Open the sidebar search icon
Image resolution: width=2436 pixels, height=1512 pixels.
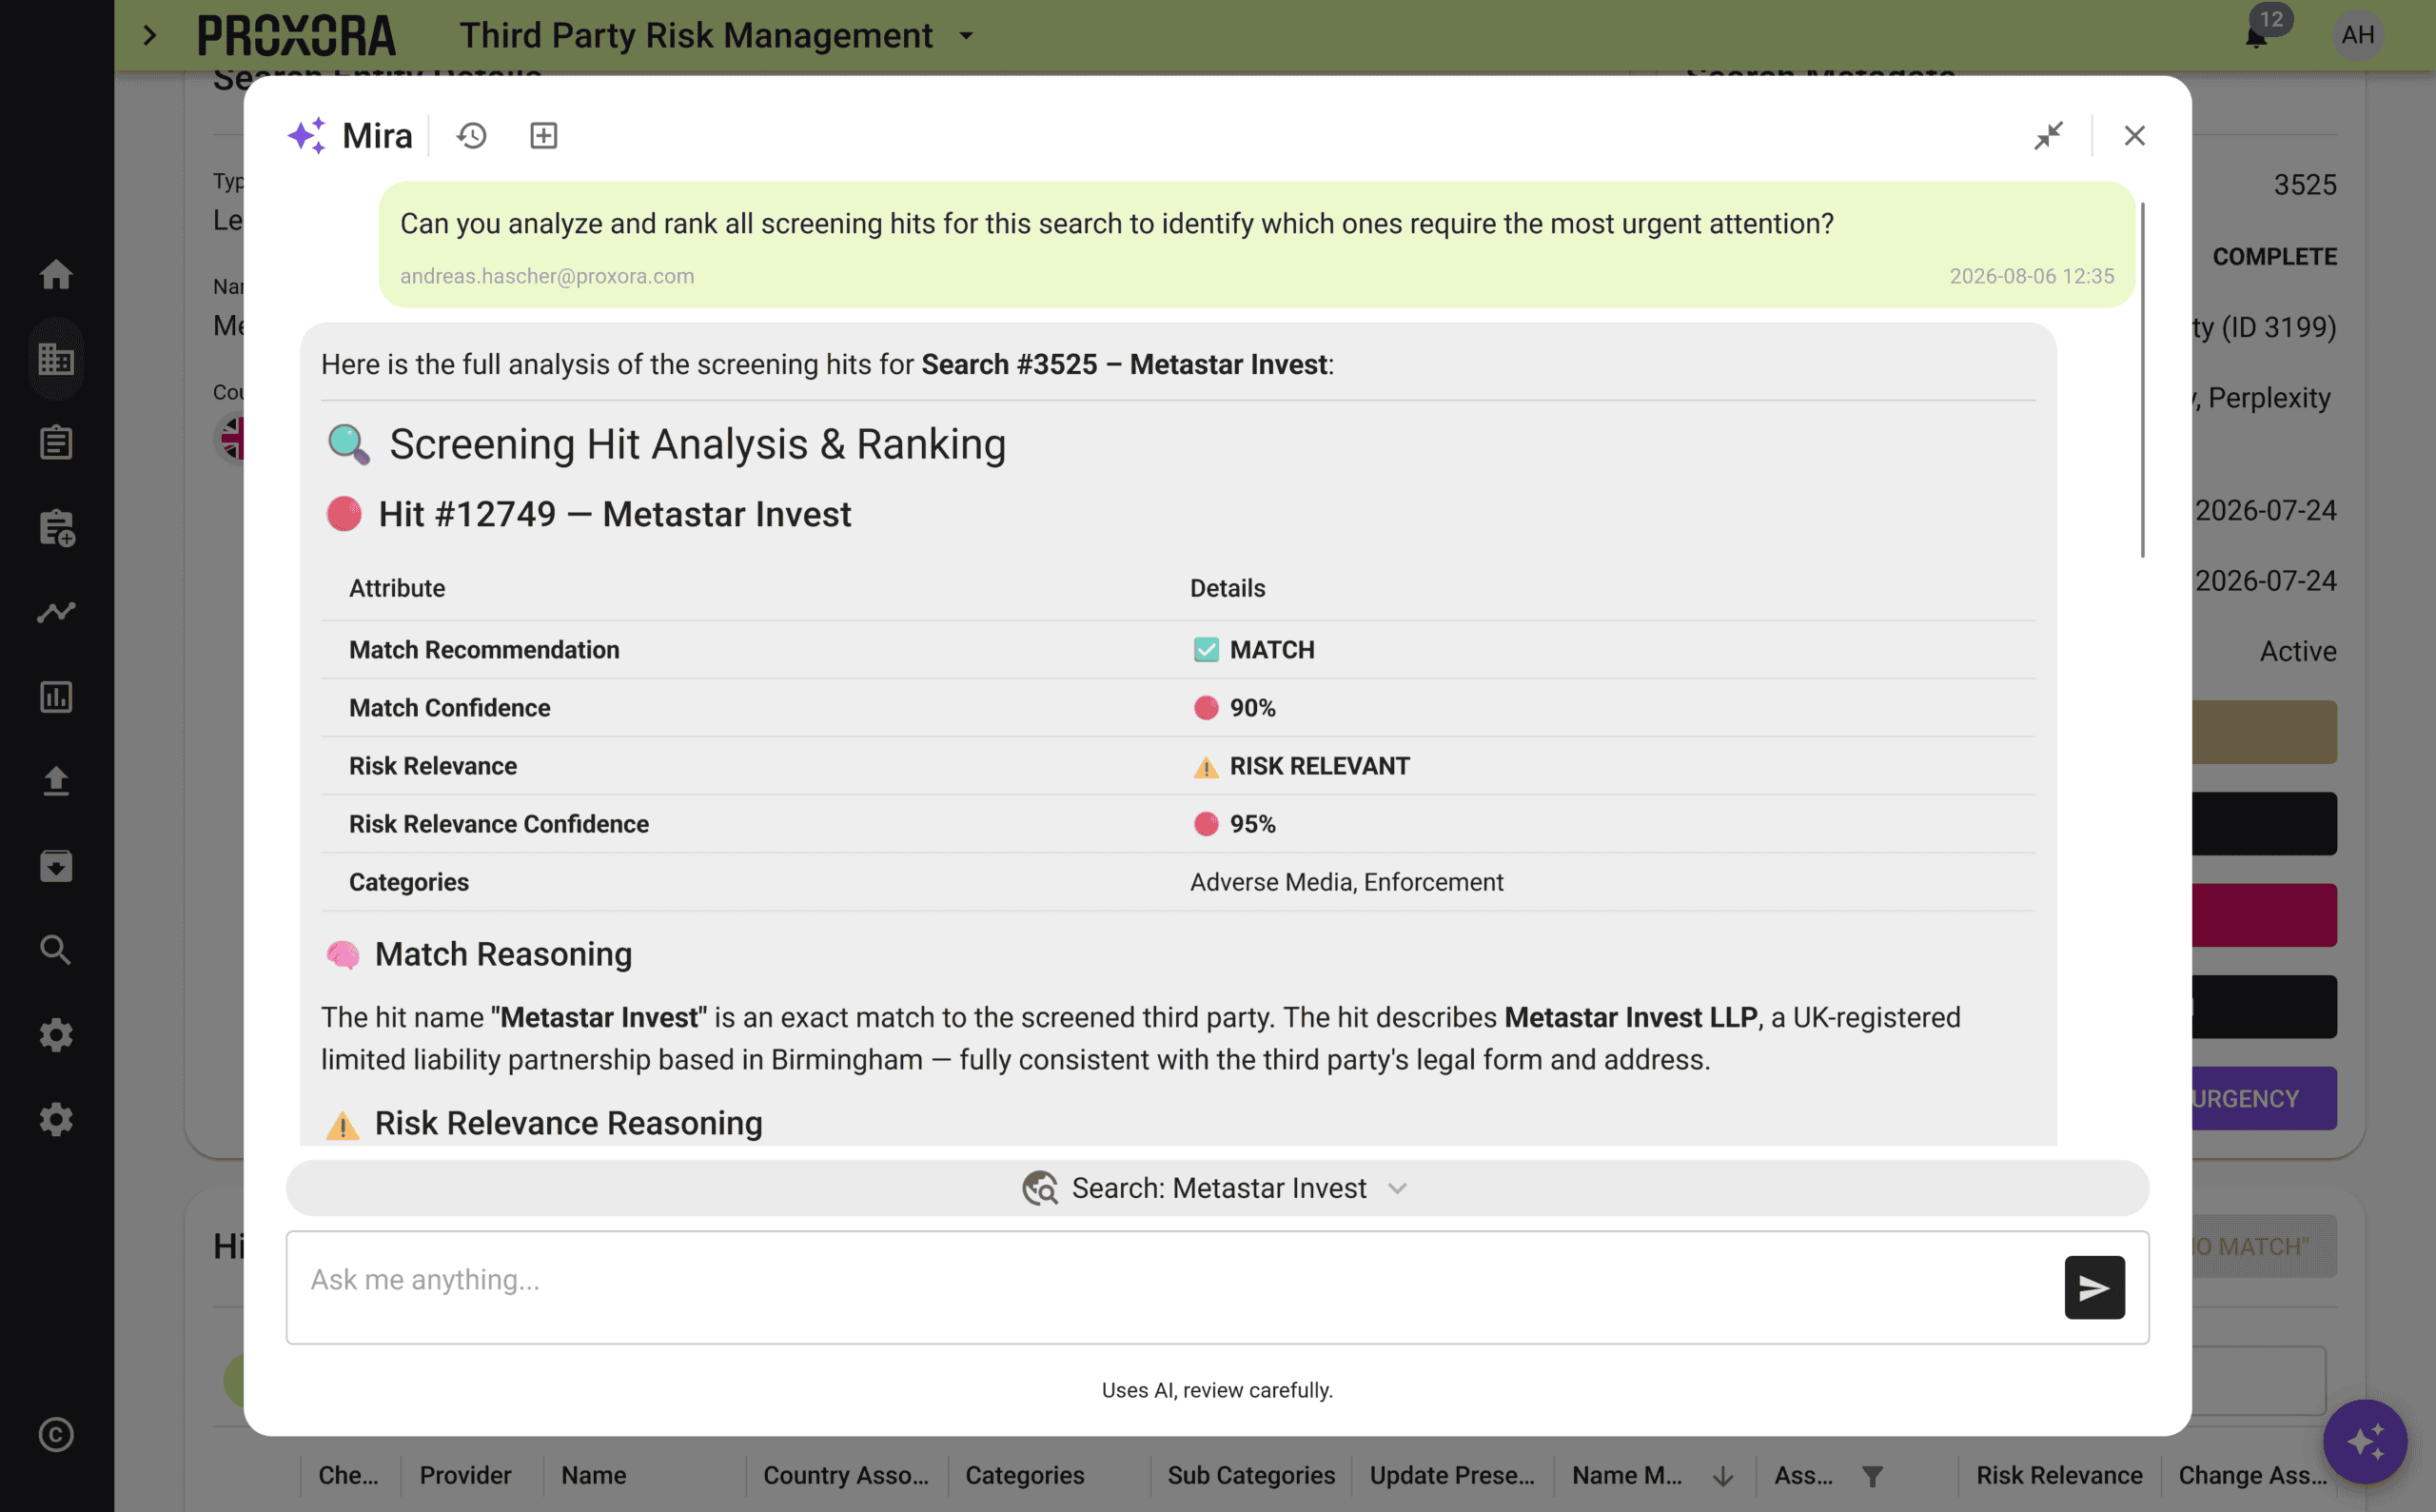click(x=56, y=950)
